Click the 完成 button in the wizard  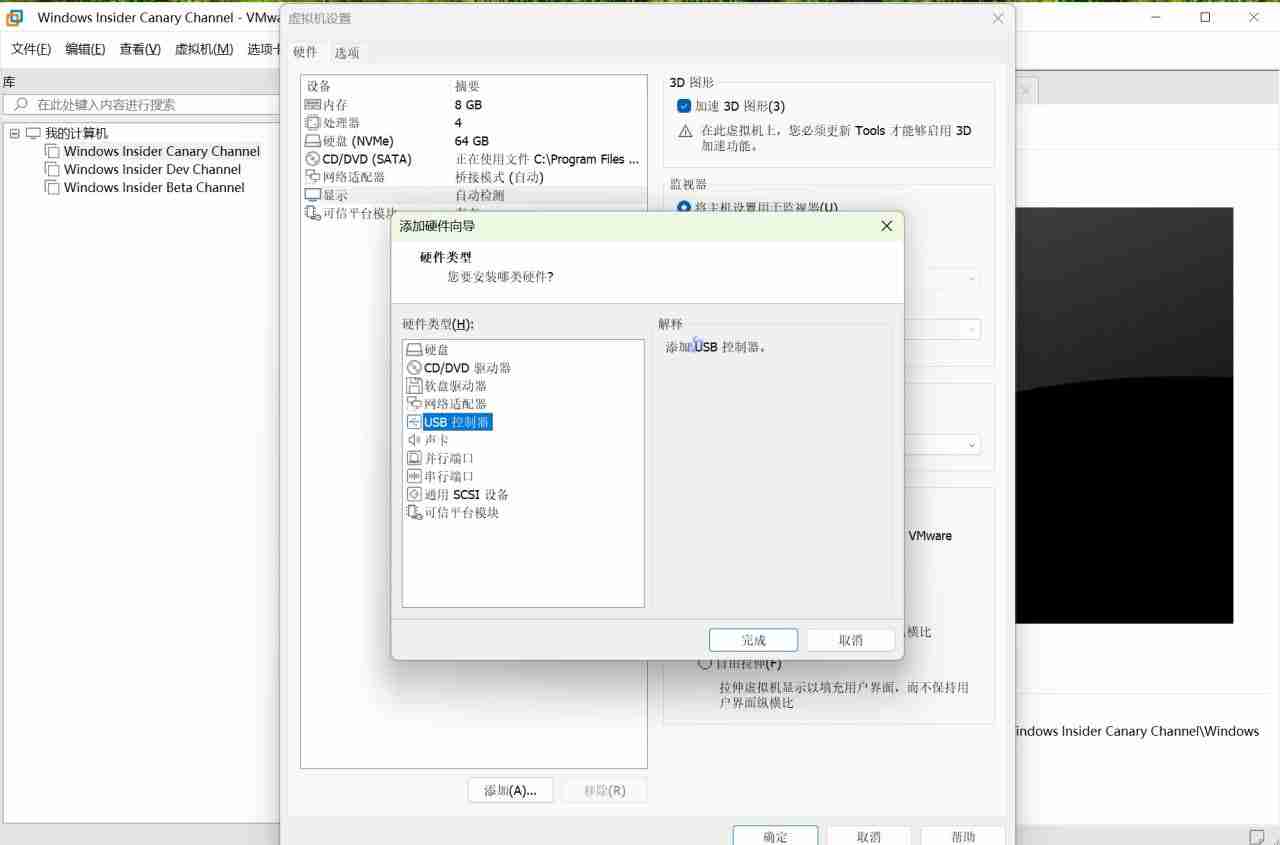[x=753, y=639]
